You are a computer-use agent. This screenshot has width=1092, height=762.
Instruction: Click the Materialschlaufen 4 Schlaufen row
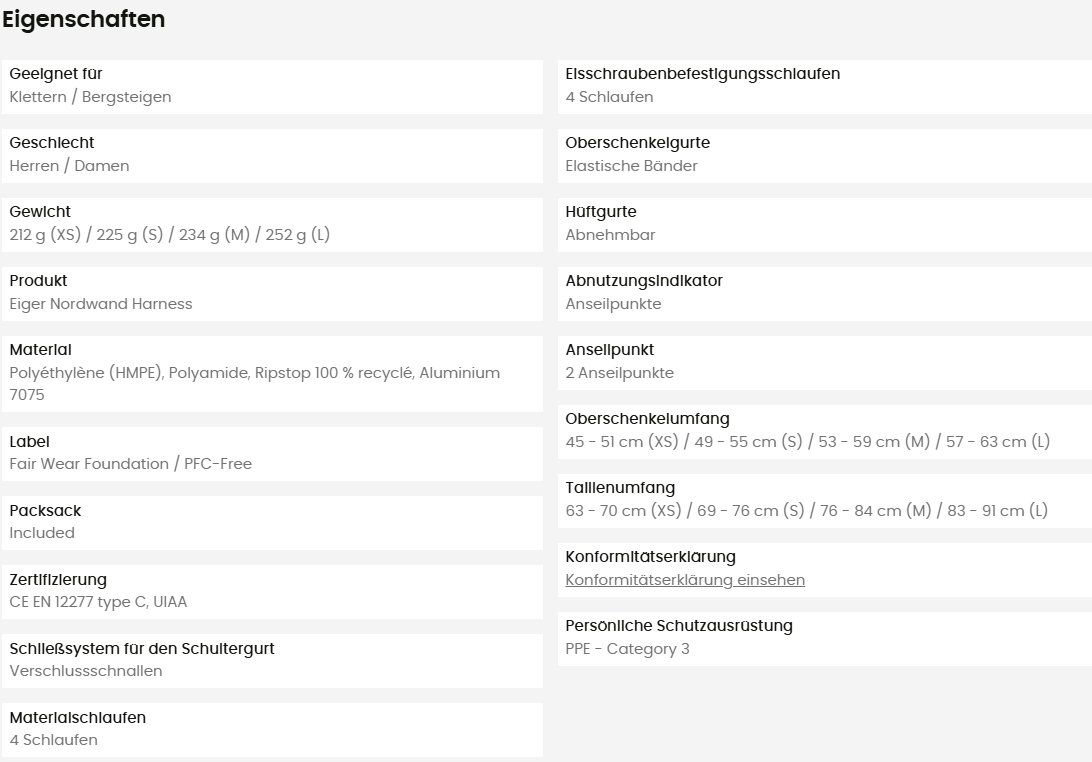272,730
